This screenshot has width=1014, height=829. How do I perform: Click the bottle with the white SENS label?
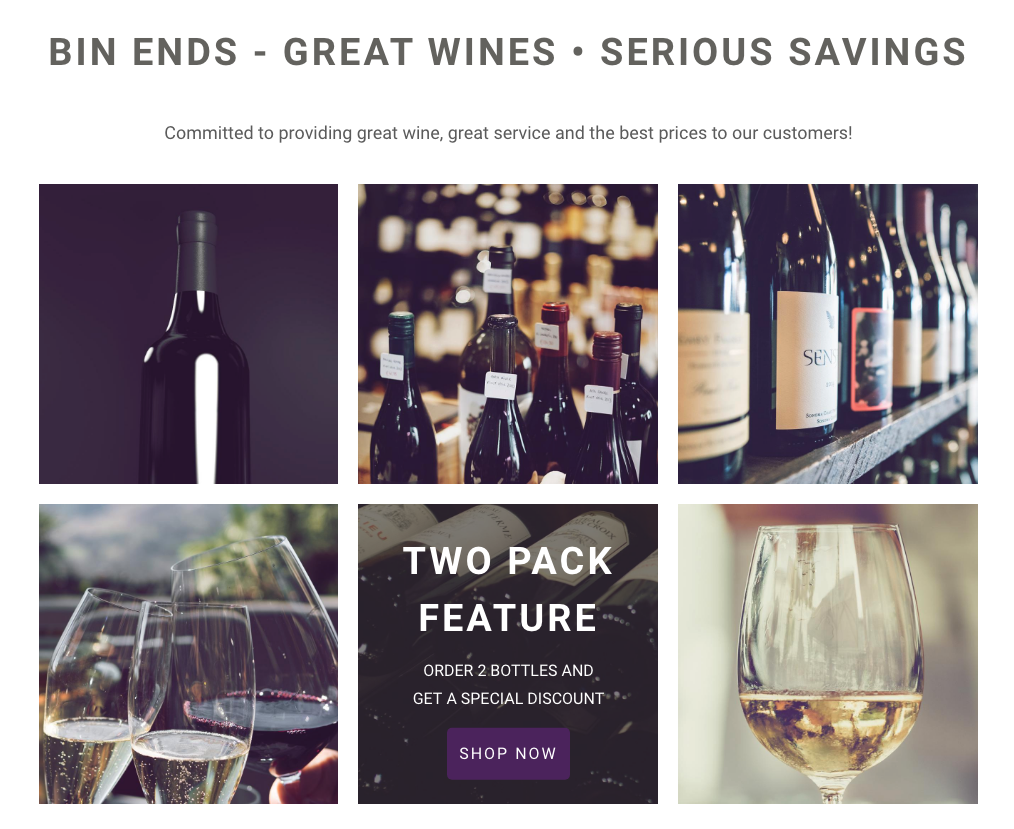tap(799, 323)
